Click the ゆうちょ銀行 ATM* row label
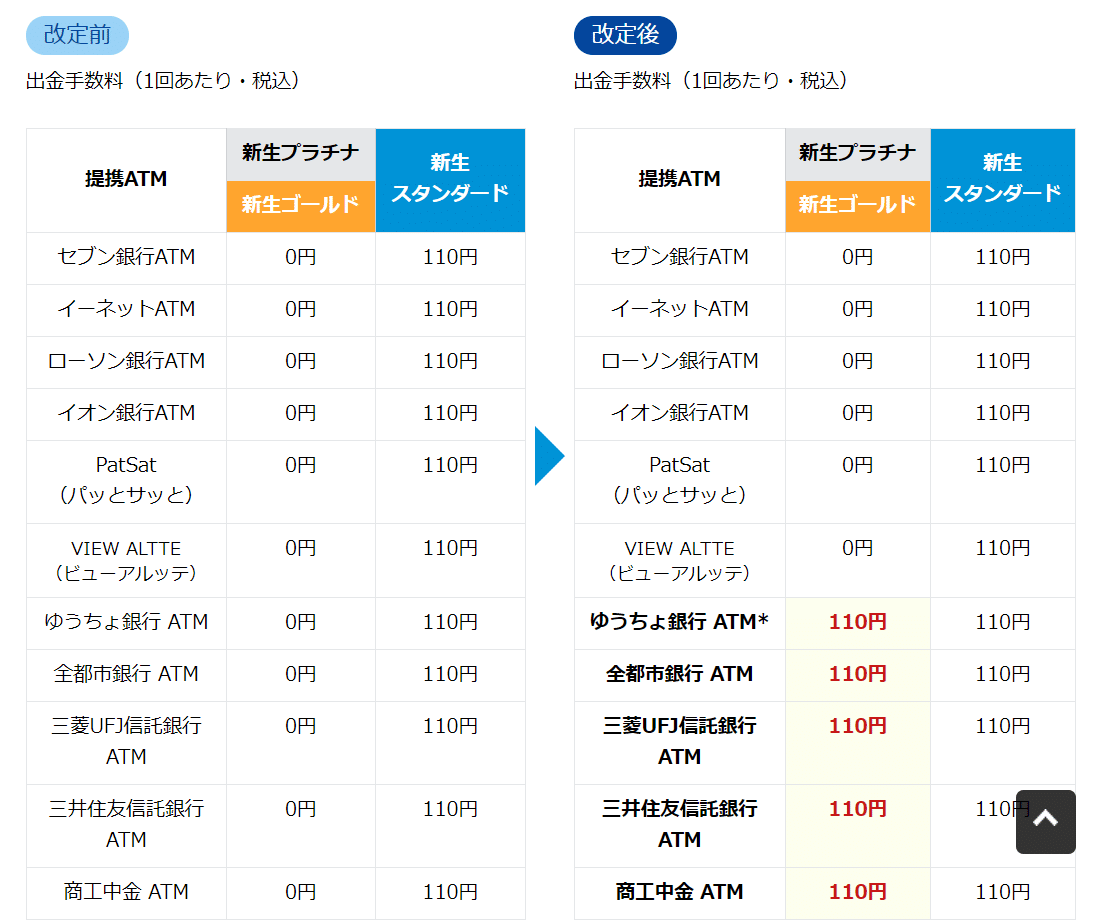The image size is (1100, 924). coord(679,622)
